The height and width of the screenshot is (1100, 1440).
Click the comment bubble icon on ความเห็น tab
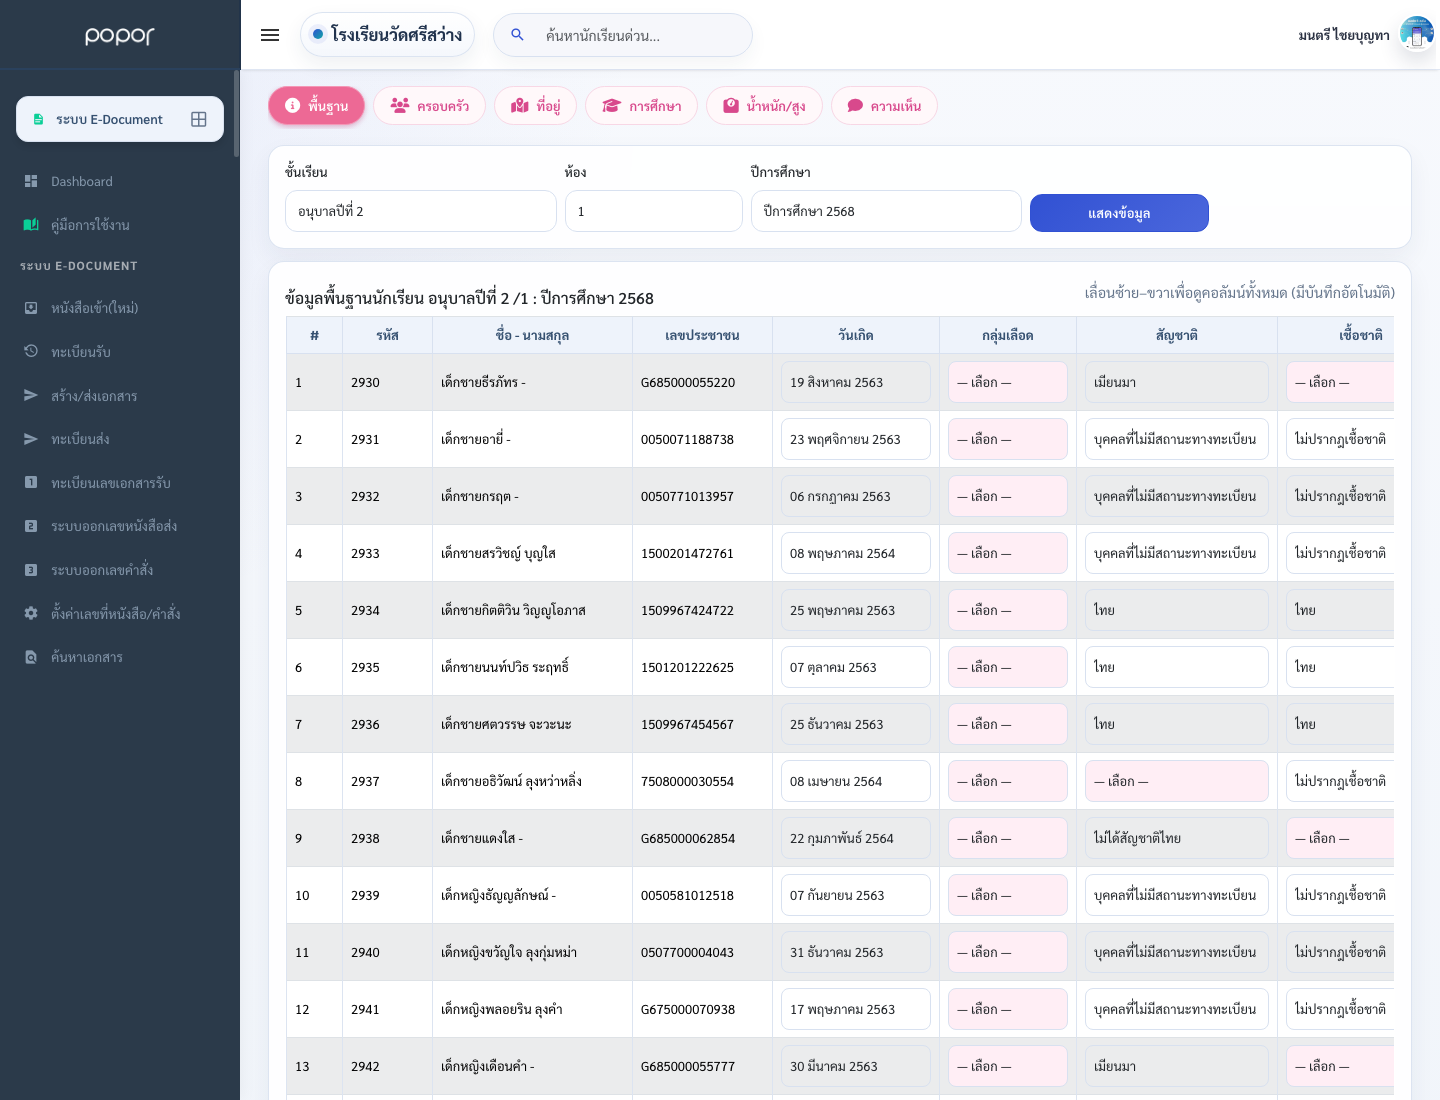point(855,105)
